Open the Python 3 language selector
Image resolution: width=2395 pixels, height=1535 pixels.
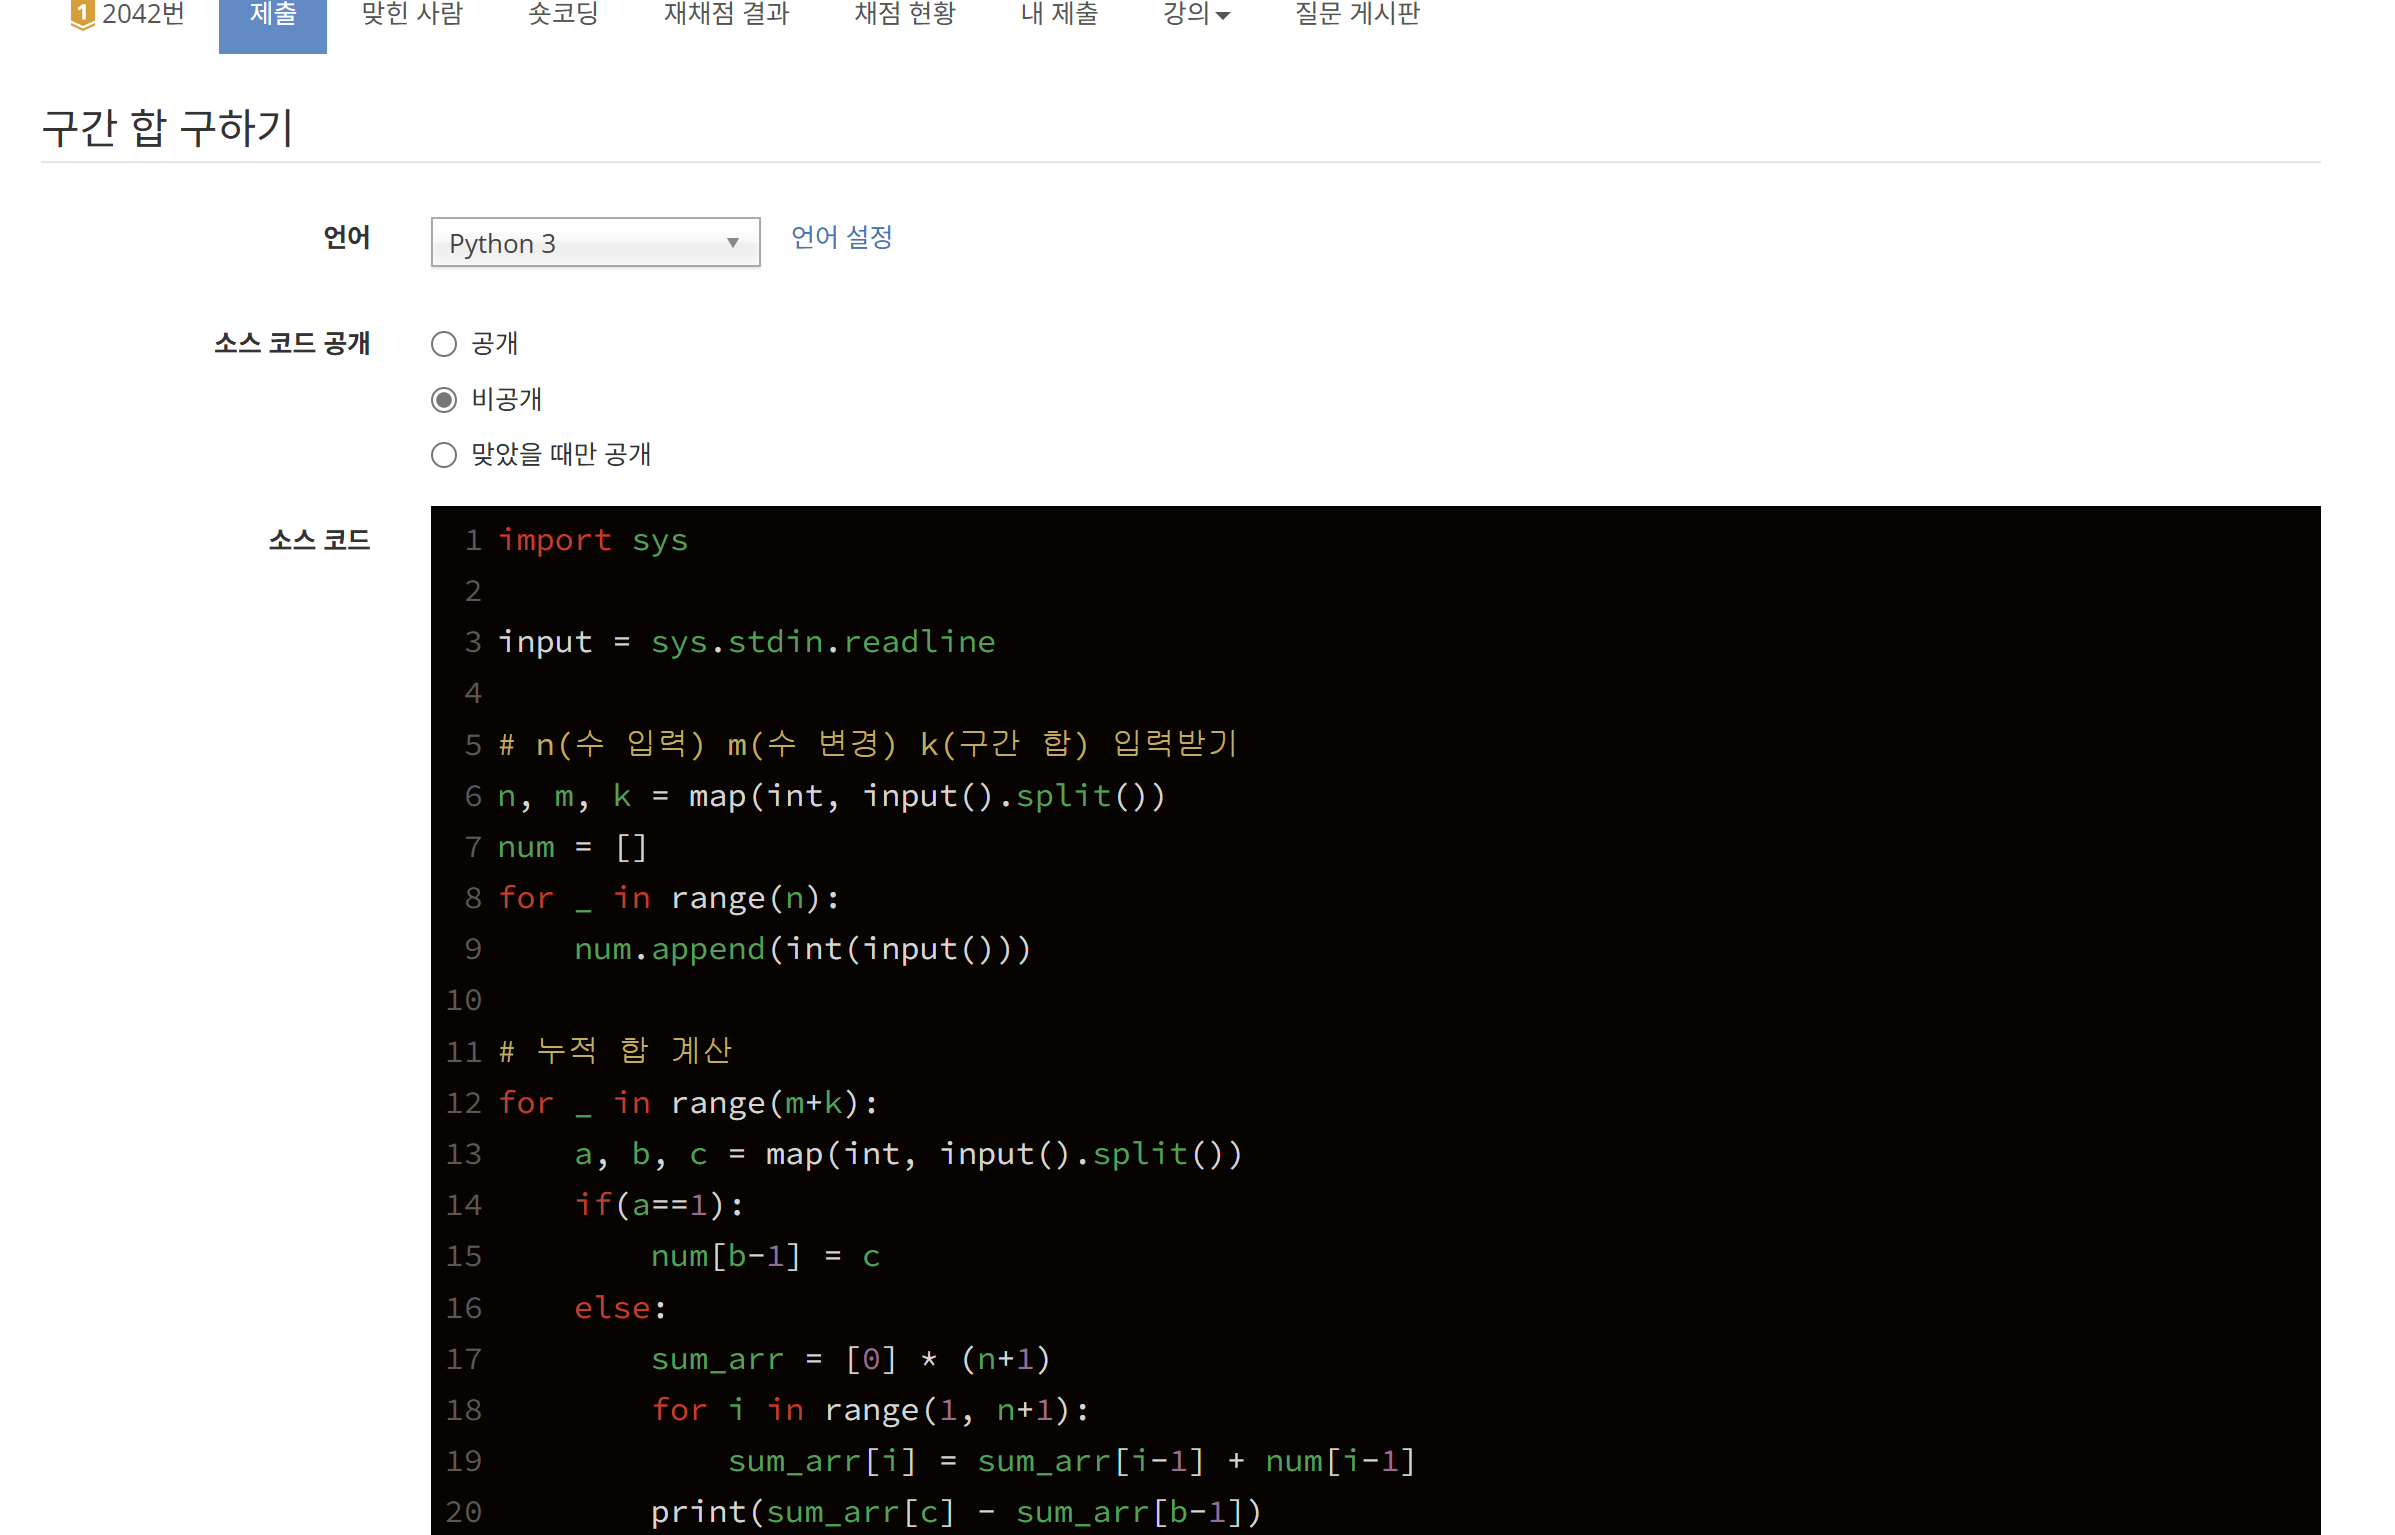click(594, 243)
